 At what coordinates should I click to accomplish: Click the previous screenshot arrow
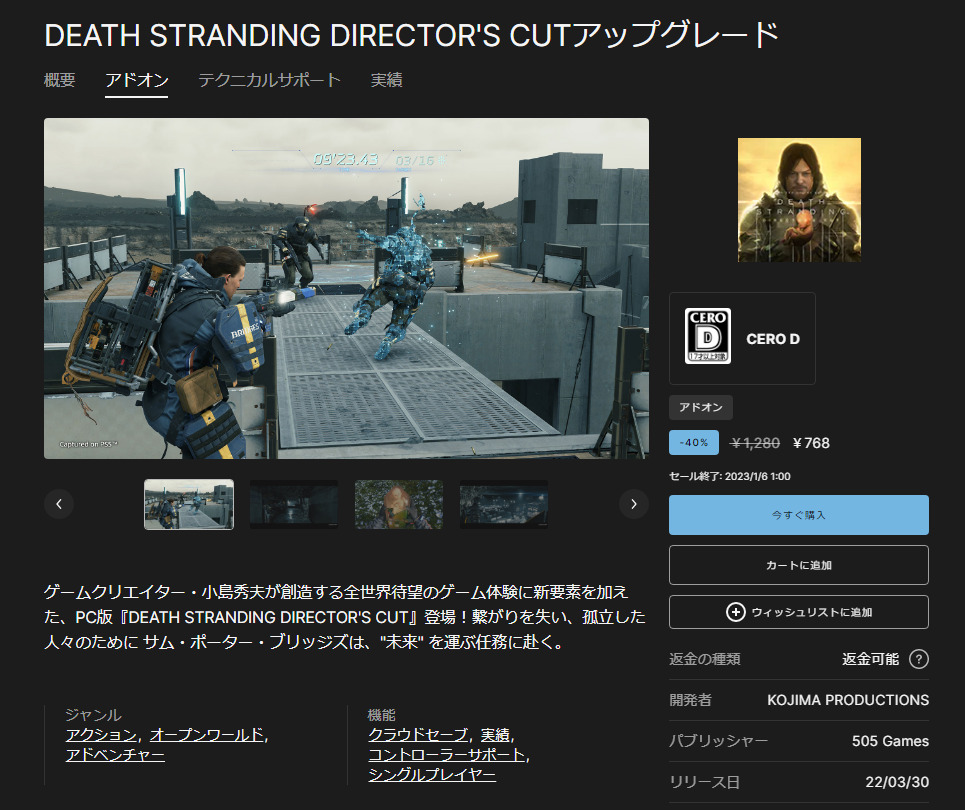[x=59, y=504]
